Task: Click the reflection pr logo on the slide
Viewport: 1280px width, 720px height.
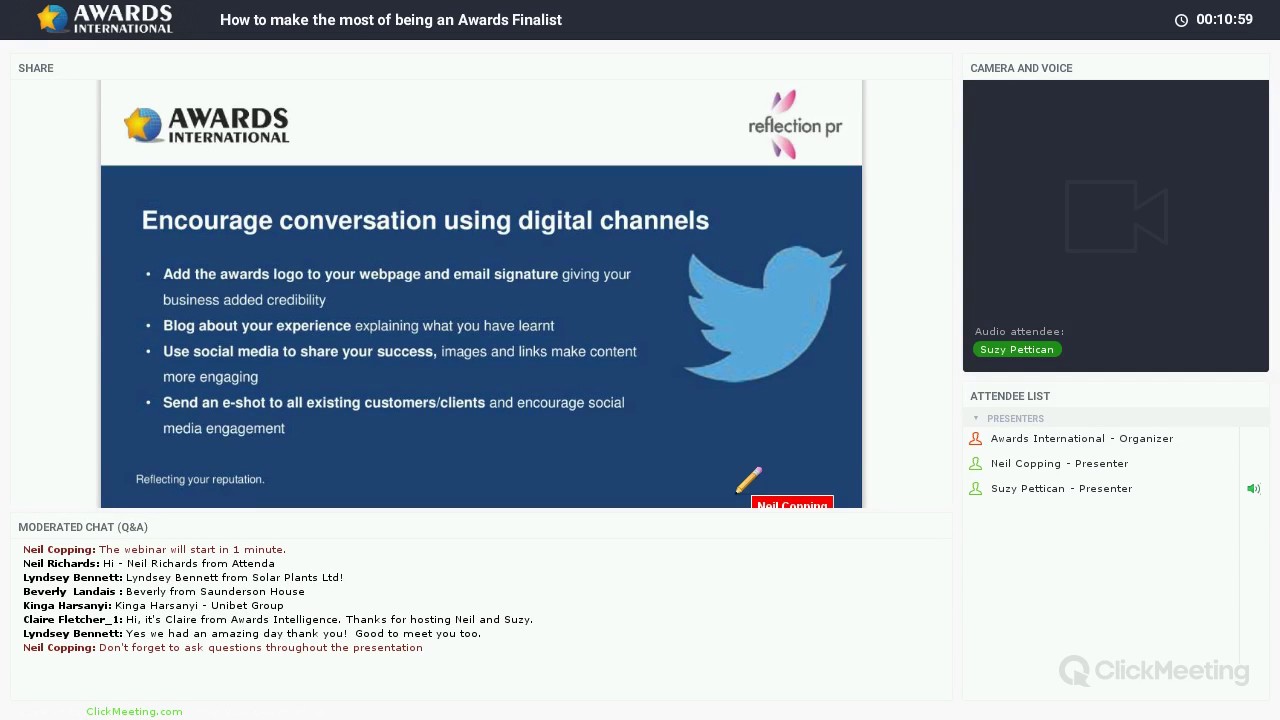Action: click(x=795, y=125)
